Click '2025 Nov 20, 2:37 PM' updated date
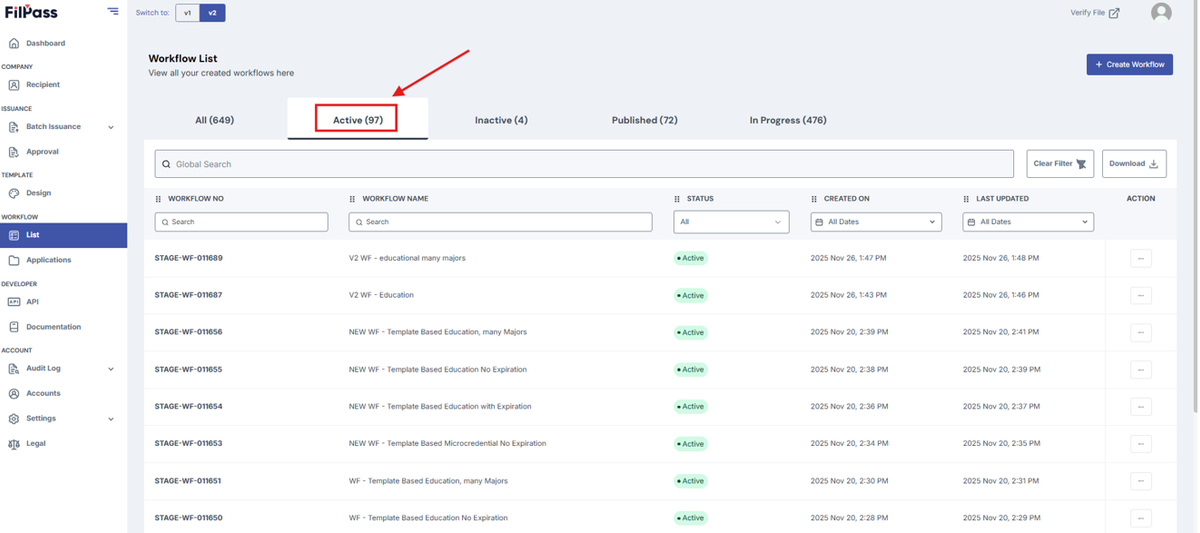The height and width of the screenshot is (533, 1200). pyautogui.click(x=1000, y=406)
